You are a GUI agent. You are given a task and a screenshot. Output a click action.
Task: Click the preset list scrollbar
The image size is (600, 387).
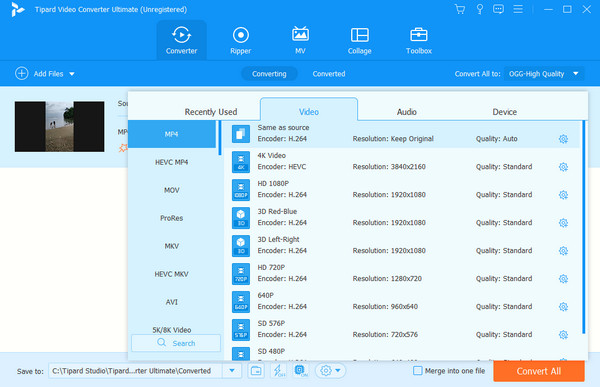(584, 227)
